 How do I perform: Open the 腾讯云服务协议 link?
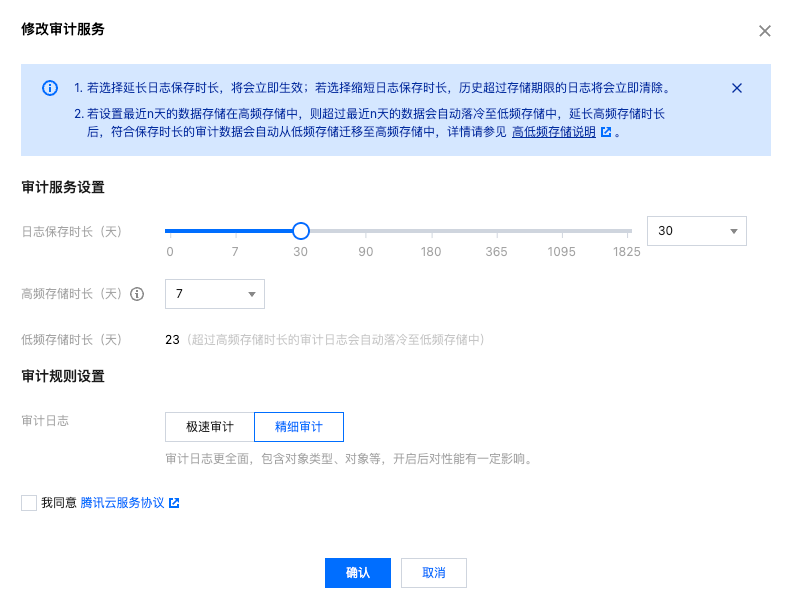122,503
